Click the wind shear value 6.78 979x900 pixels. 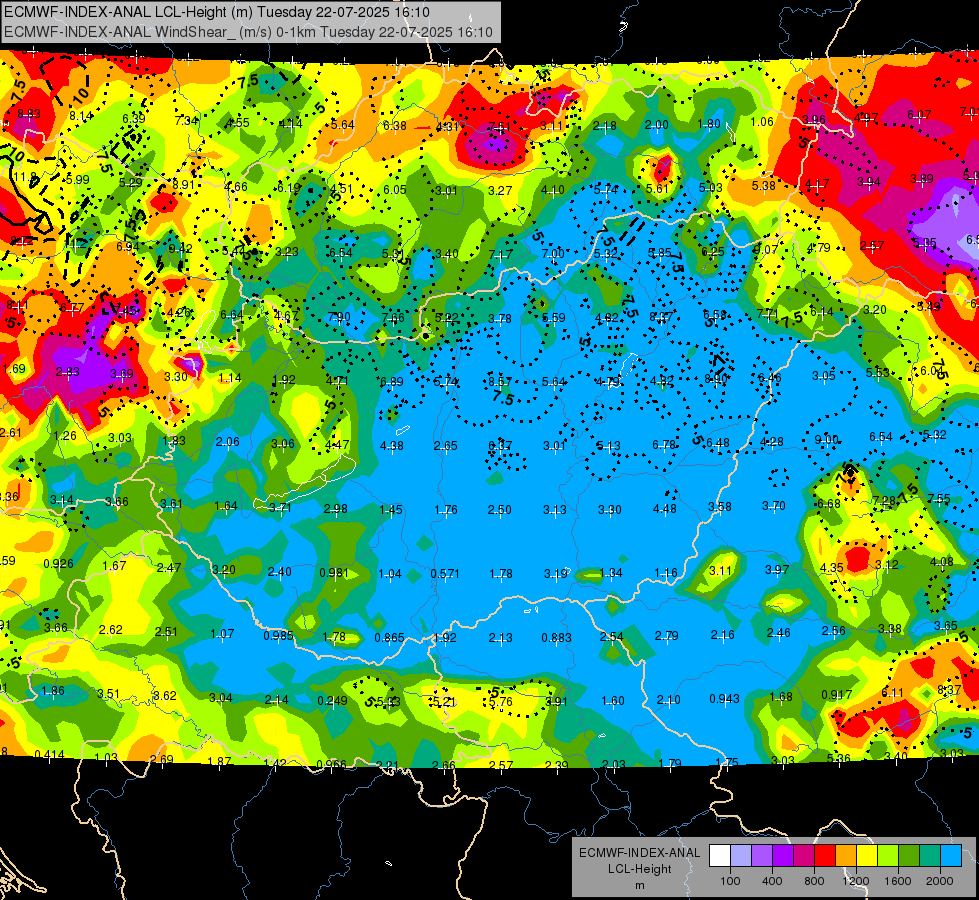pyautogui.click(x=664, y=444)
